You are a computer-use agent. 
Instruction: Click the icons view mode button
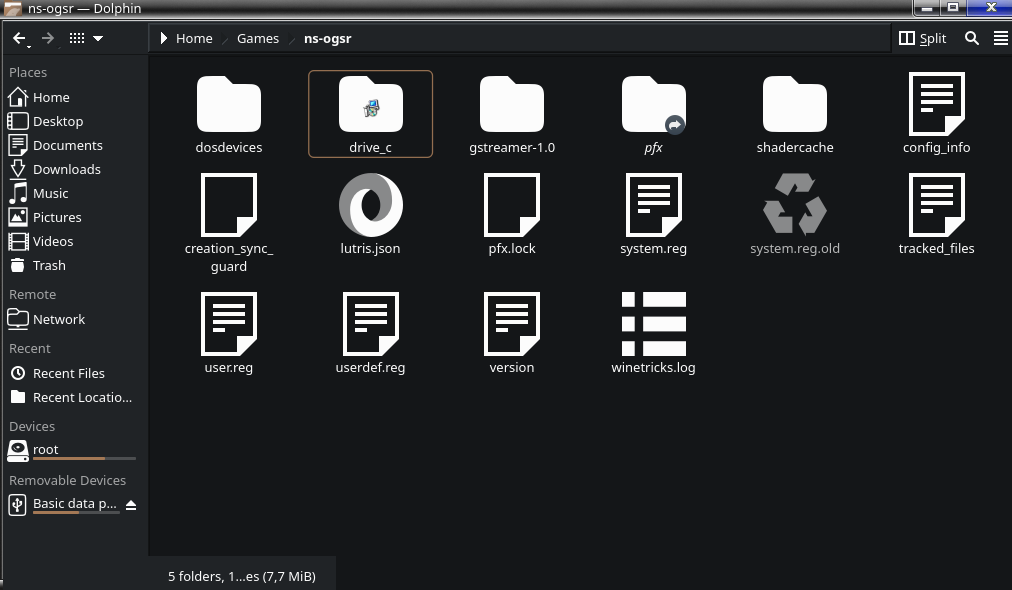pos(77,38)
